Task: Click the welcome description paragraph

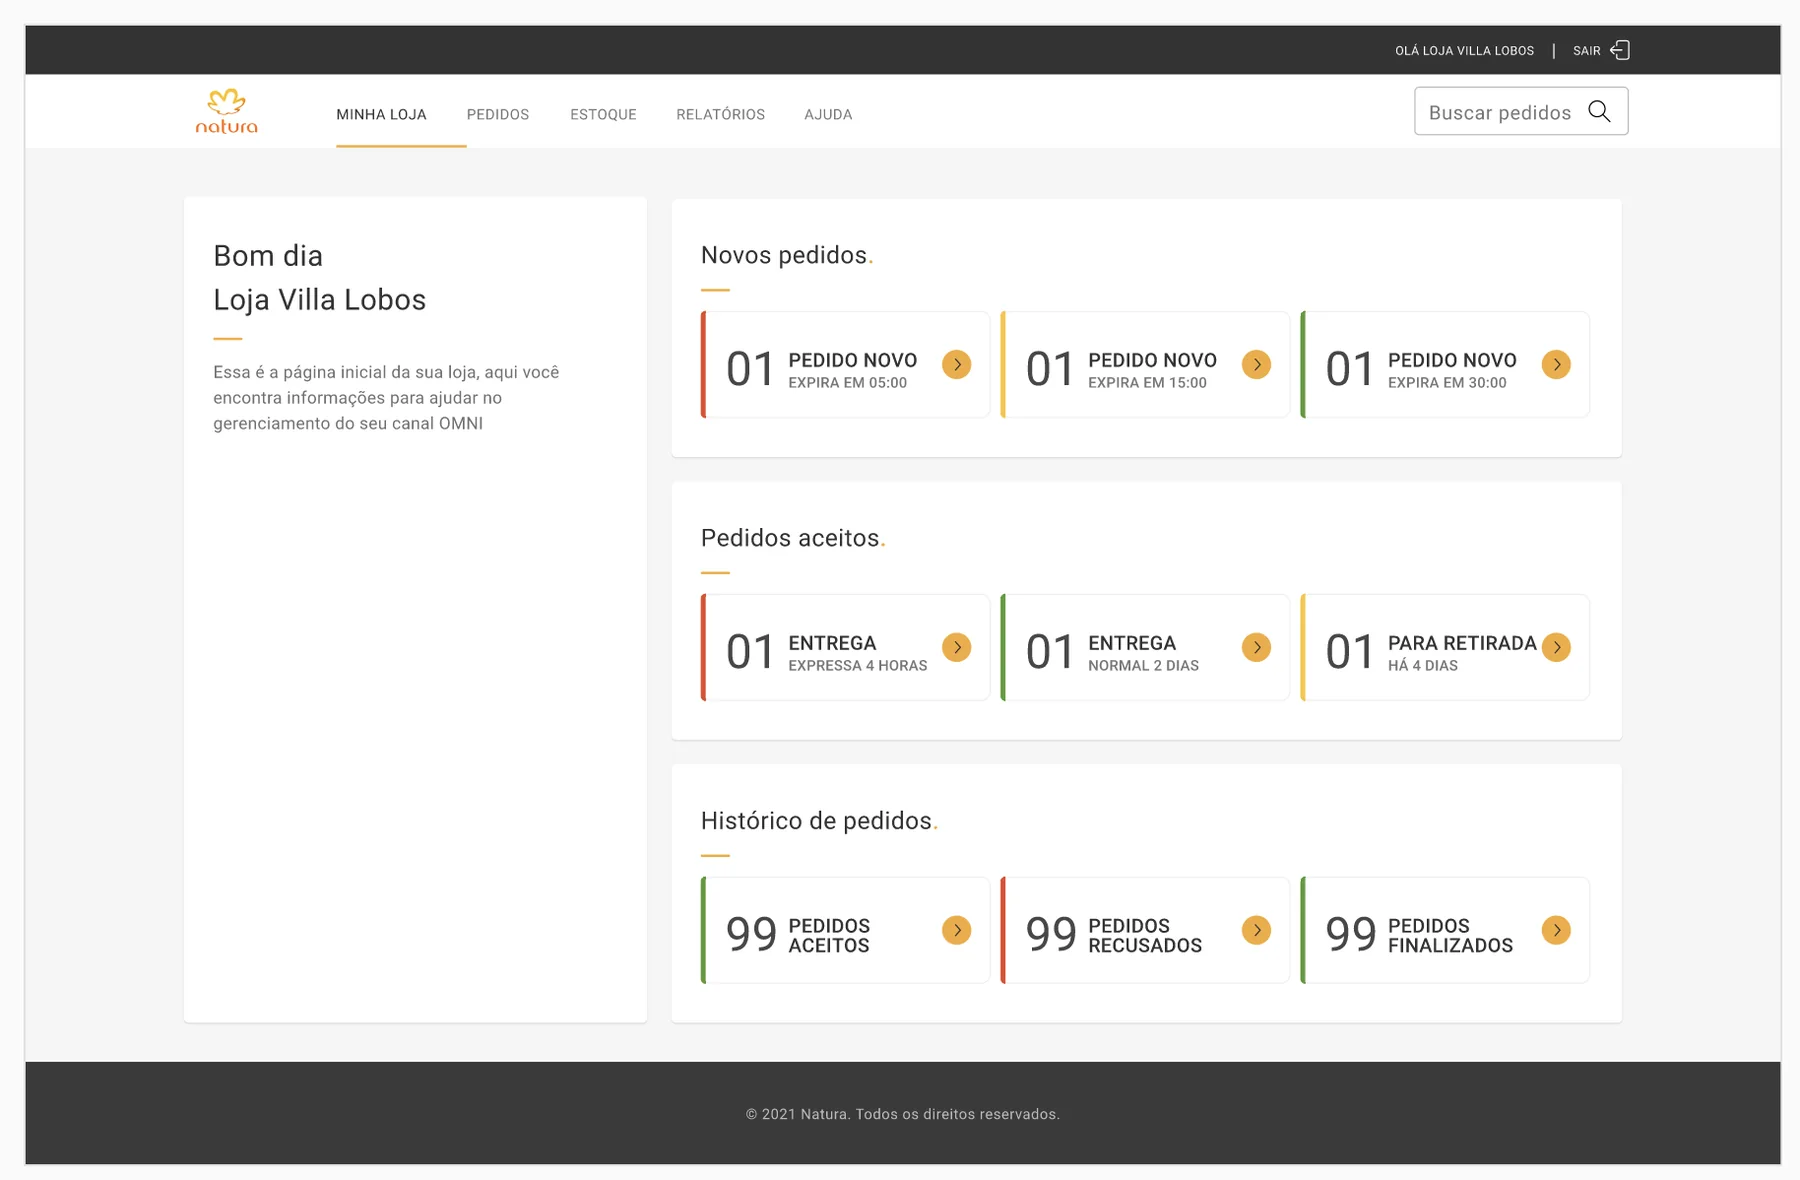Action: [386, 398]
